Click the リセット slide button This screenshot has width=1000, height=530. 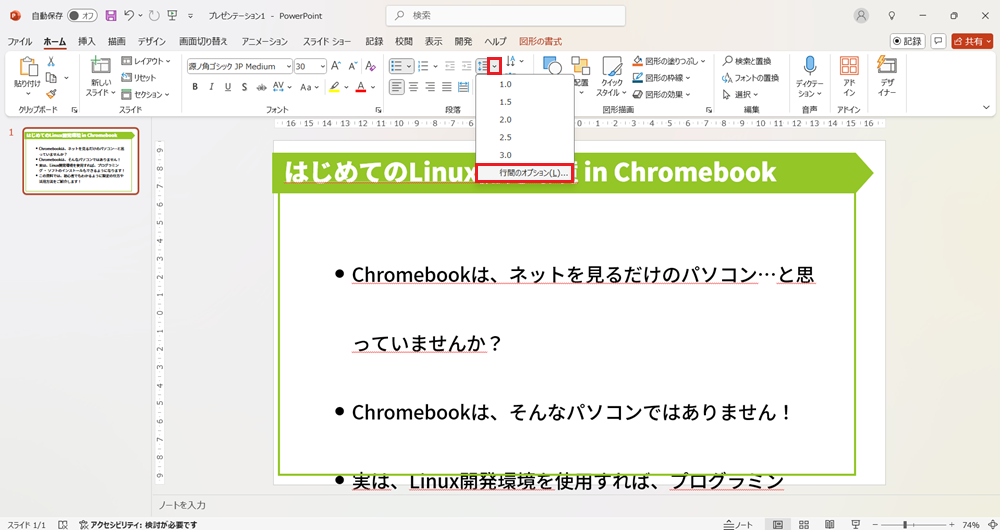pos(138,78)
